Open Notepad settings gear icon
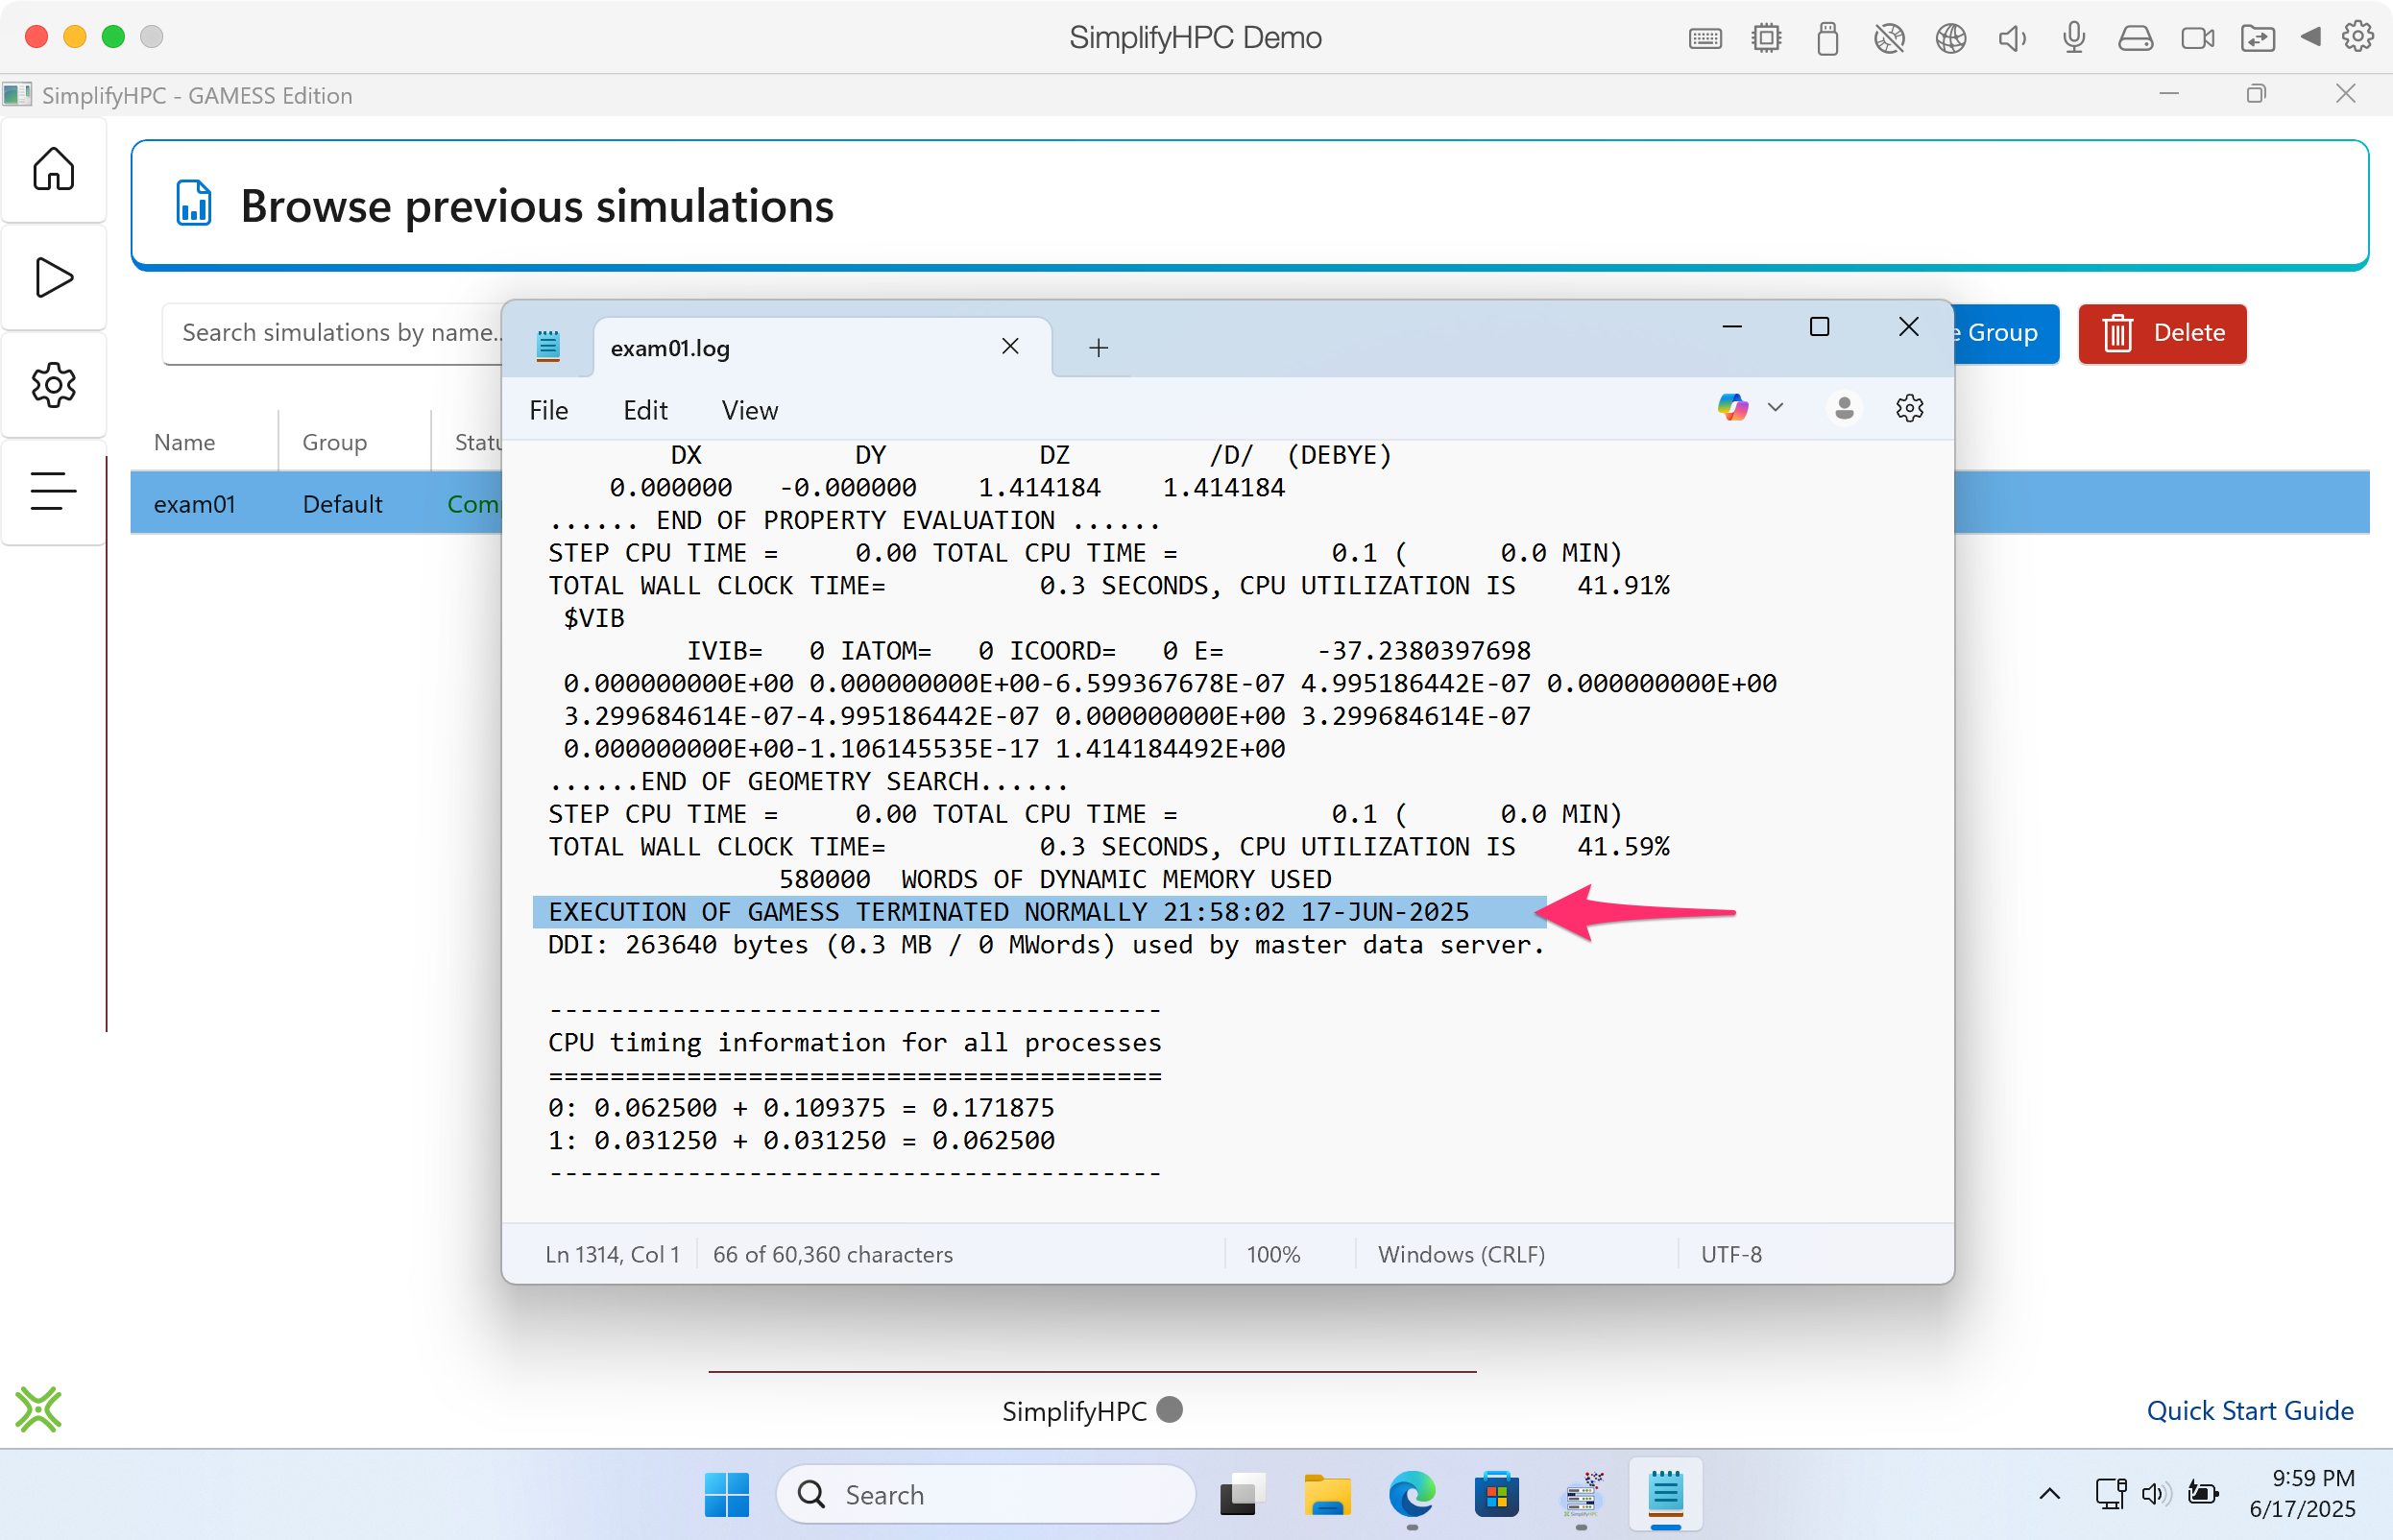This screenshot has height=1540, width=2393. 1909,408
